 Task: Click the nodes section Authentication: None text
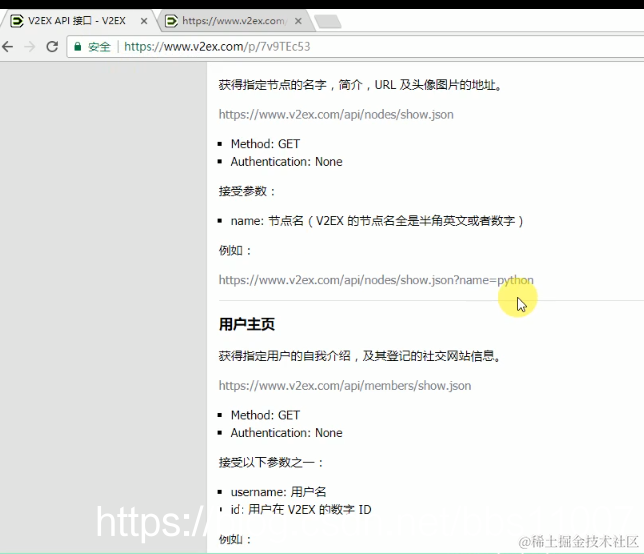tap(287, 162)
